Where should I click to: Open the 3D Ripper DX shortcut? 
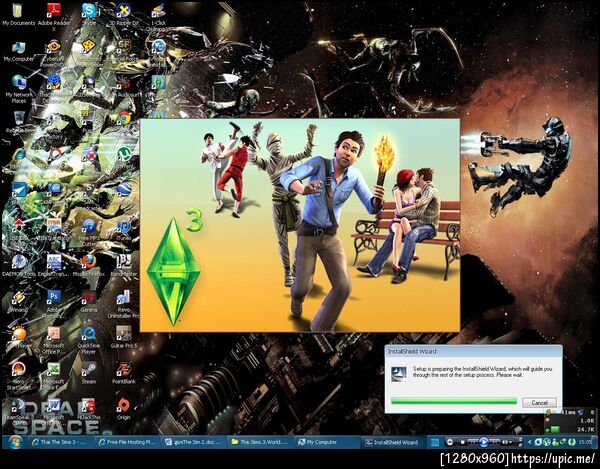(x=124, y=15)
